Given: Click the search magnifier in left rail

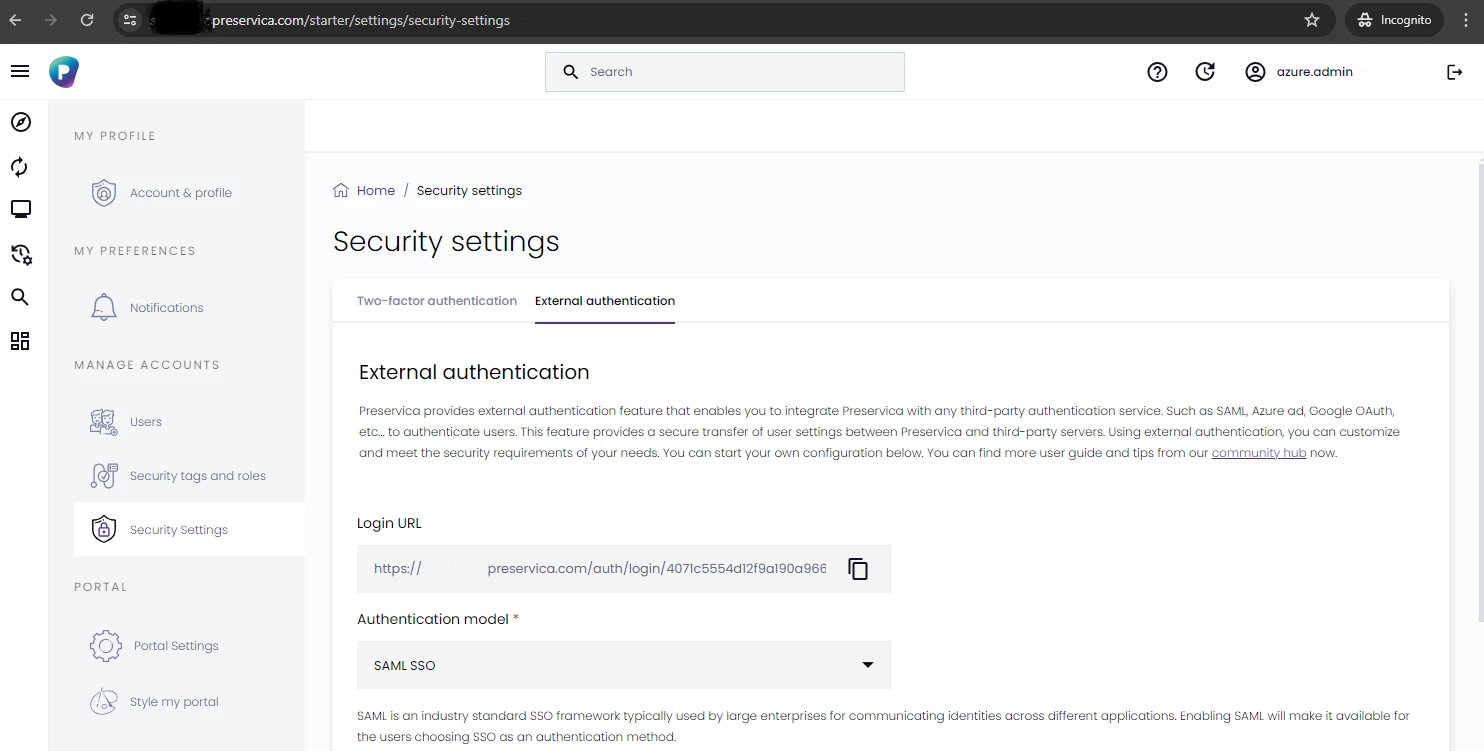Looking at the screenshot, I should 20,297.
